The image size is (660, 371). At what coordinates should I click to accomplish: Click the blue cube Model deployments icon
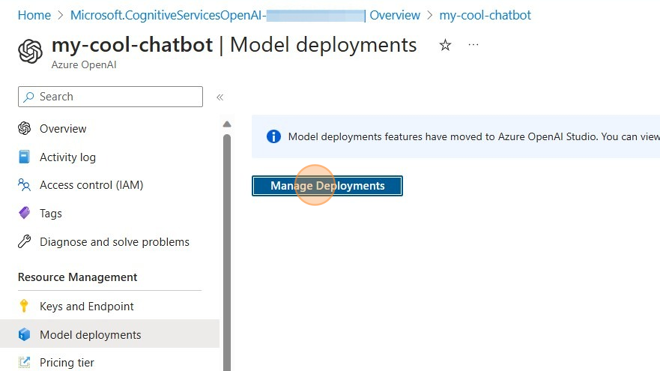24,334
